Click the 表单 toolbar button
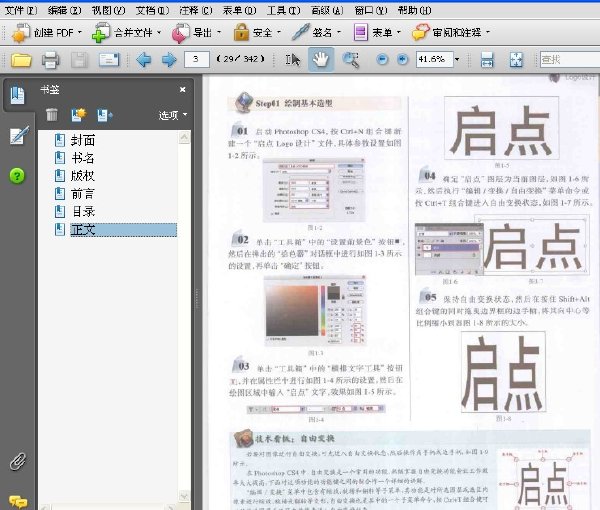600x510 pixels. coord(373,33)
